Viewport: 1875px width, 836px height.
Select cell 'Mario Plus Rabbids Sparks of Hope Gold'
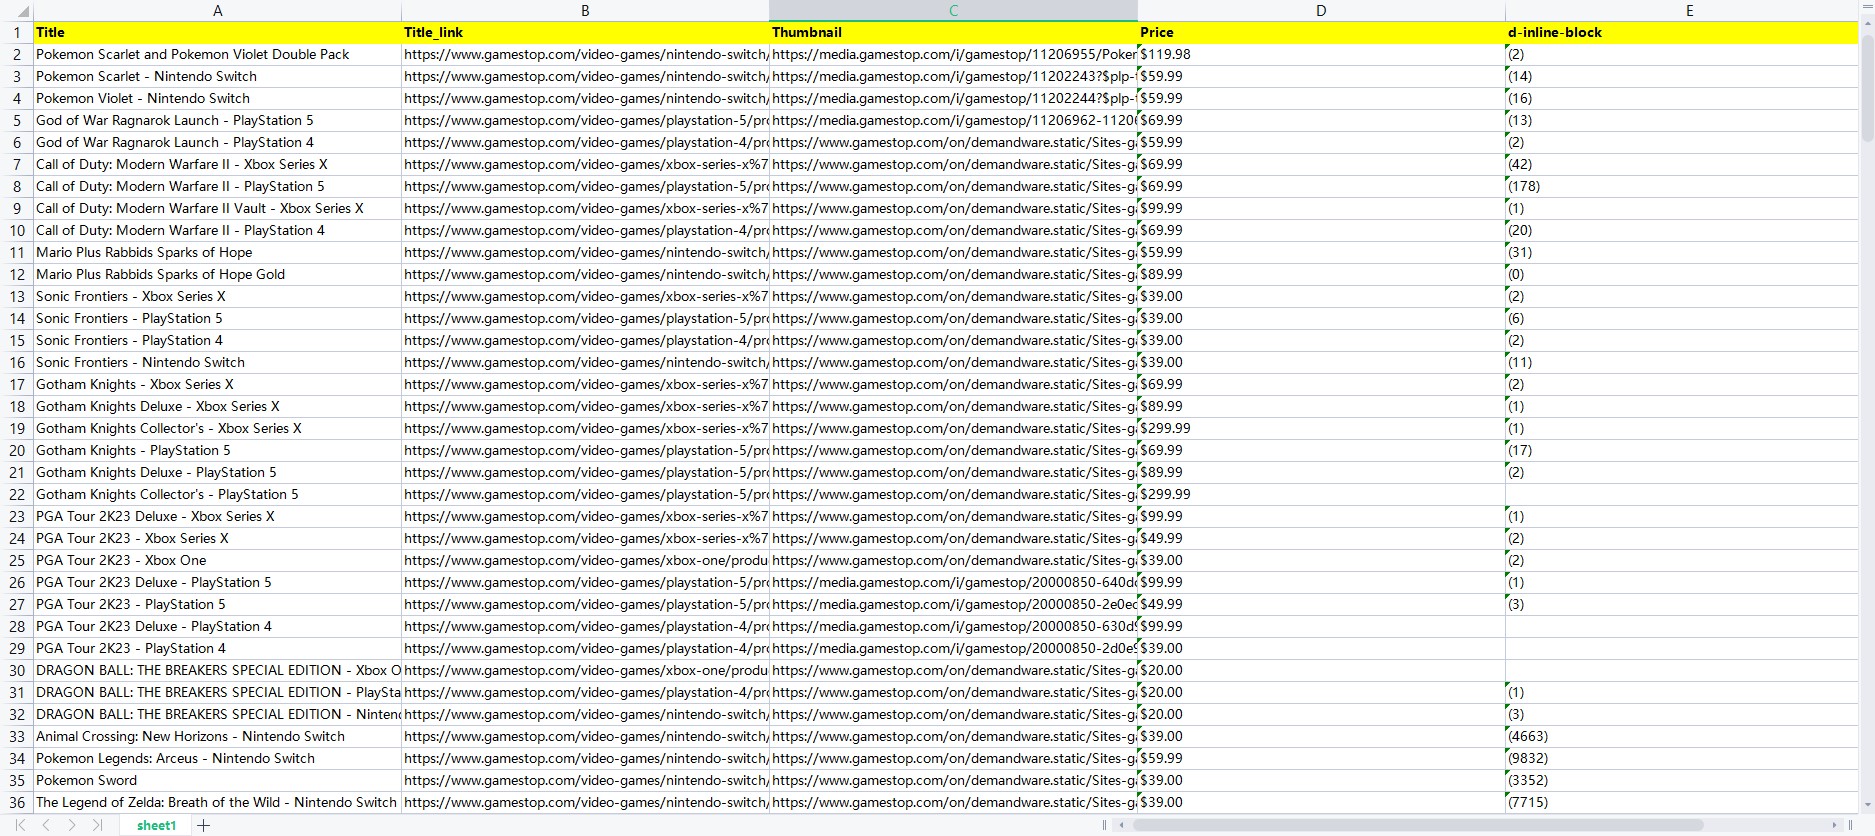click(218, 274)
